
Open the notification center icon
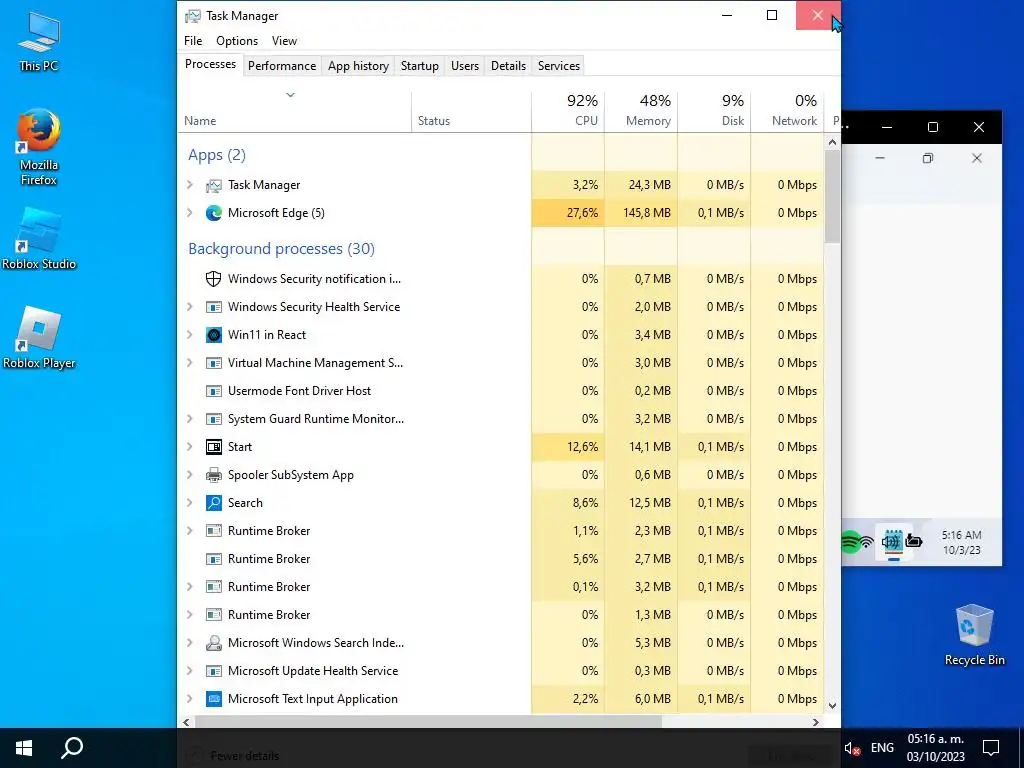[x=991, y=748]
